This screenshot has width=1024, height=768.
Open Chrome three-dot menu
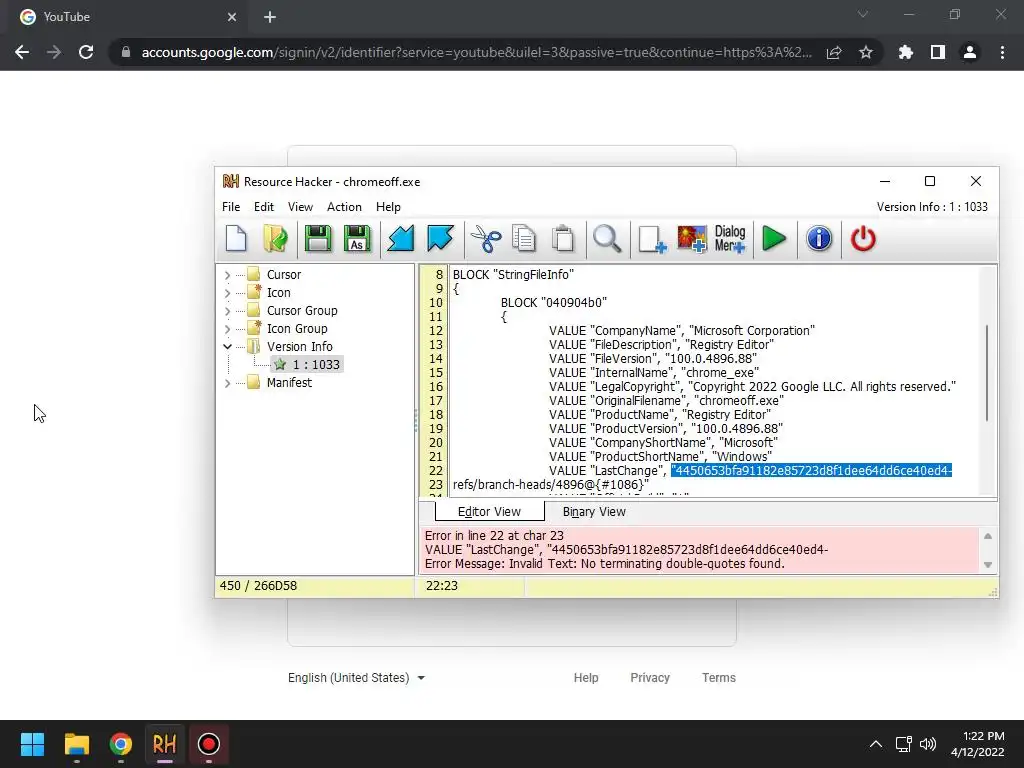point(1002,52)
